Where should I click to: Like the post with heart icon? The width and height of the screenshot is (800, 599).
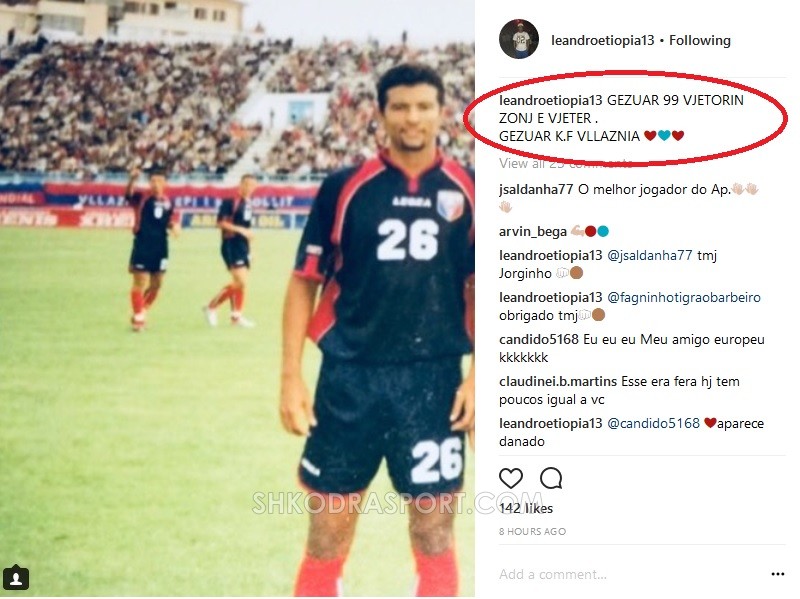click(511, 479)
